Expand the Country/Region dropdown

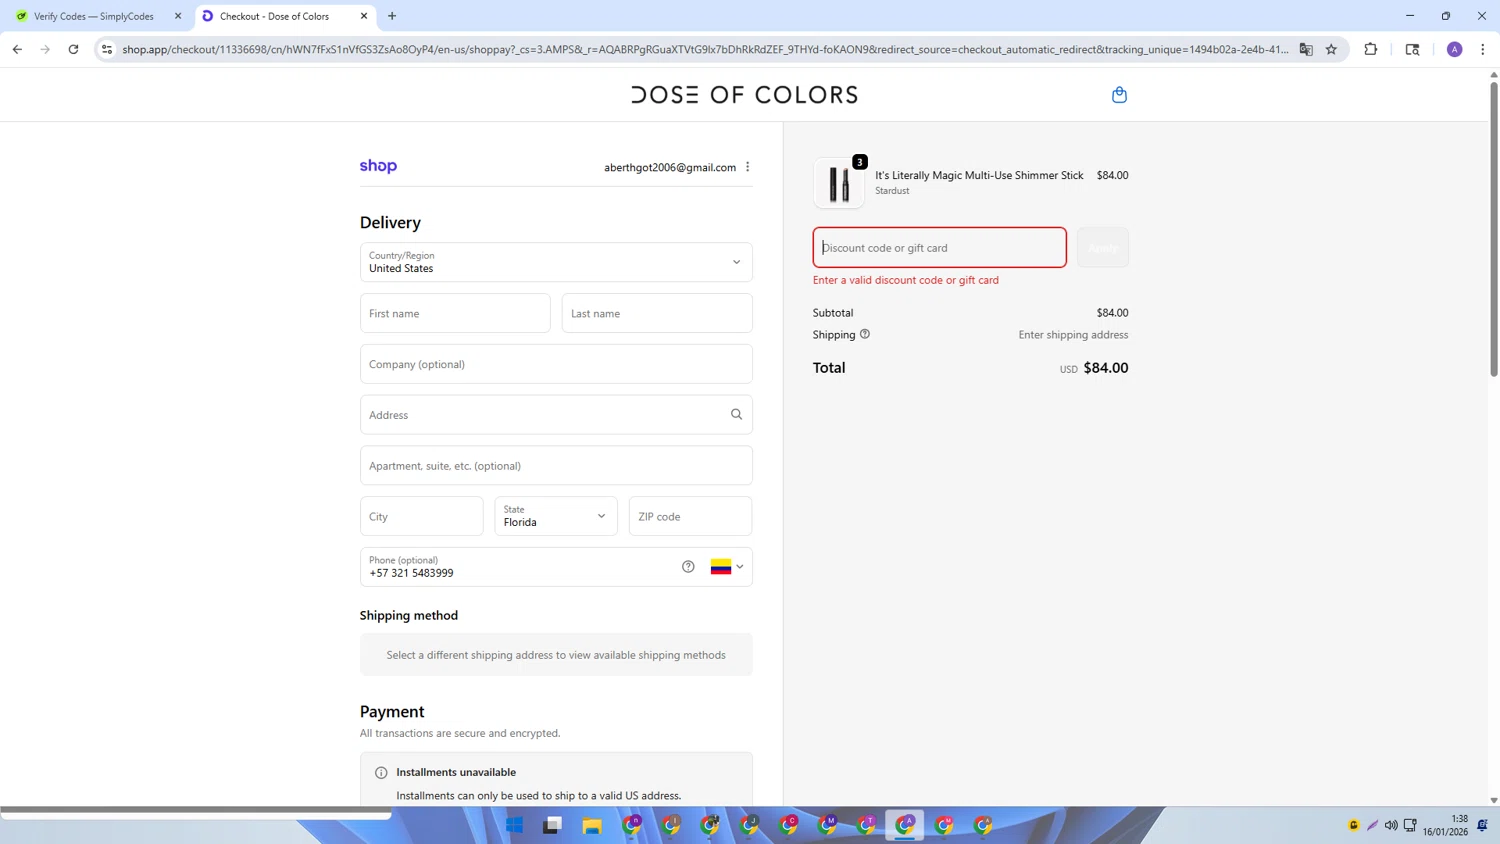click(x=556, y=262)
